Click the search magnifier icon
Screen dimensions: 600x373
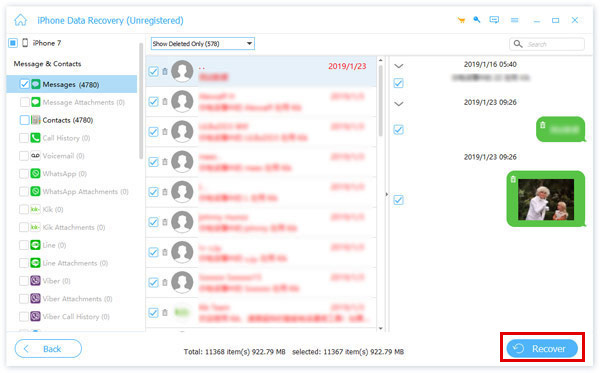coord(518,44)
